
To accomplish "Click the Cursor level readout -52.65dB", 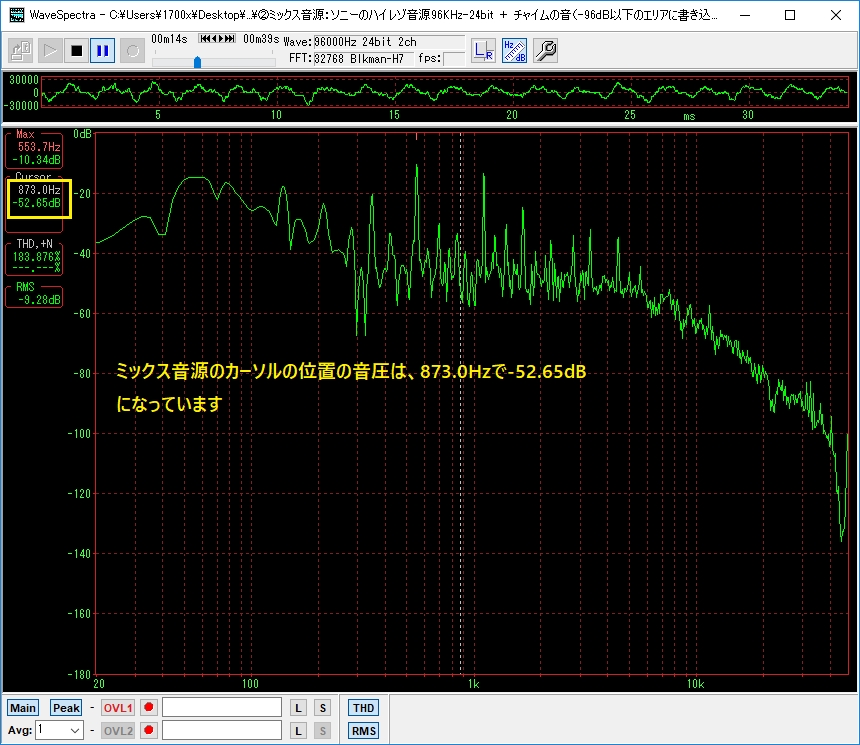I will (36, 203).
